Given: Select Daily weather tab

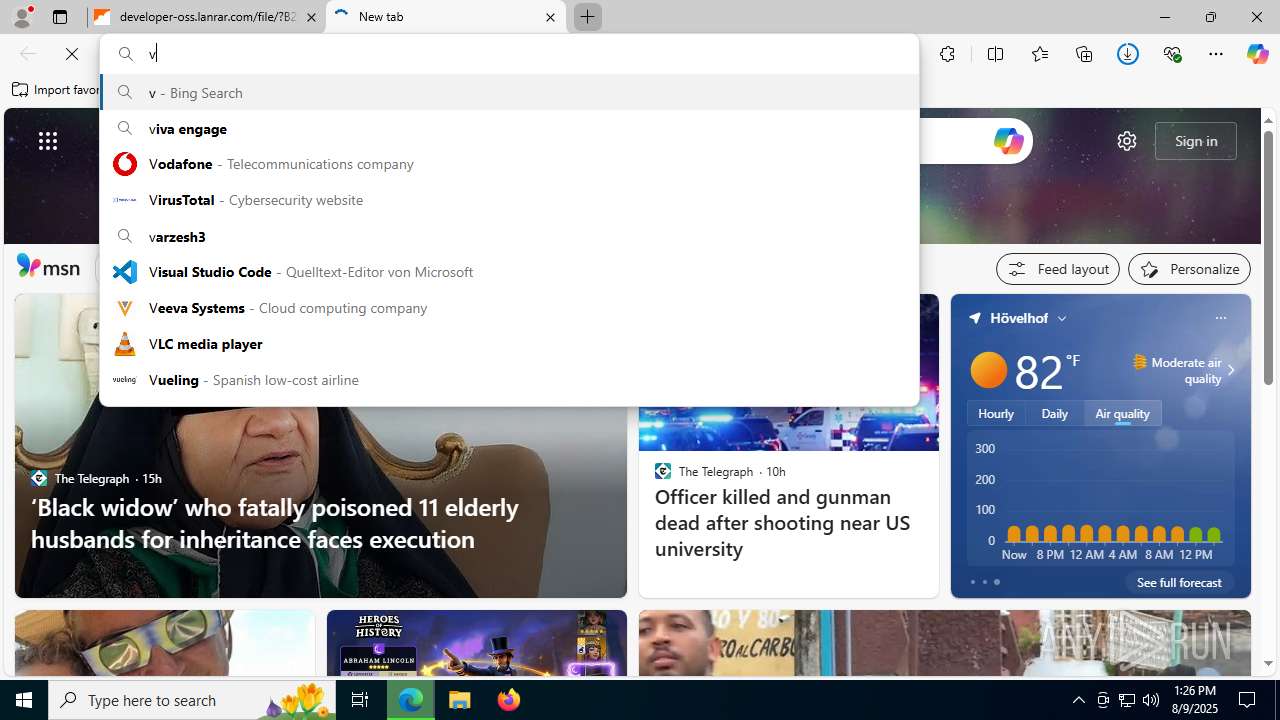Looking at the screenshot, I should click(1054, 413).
